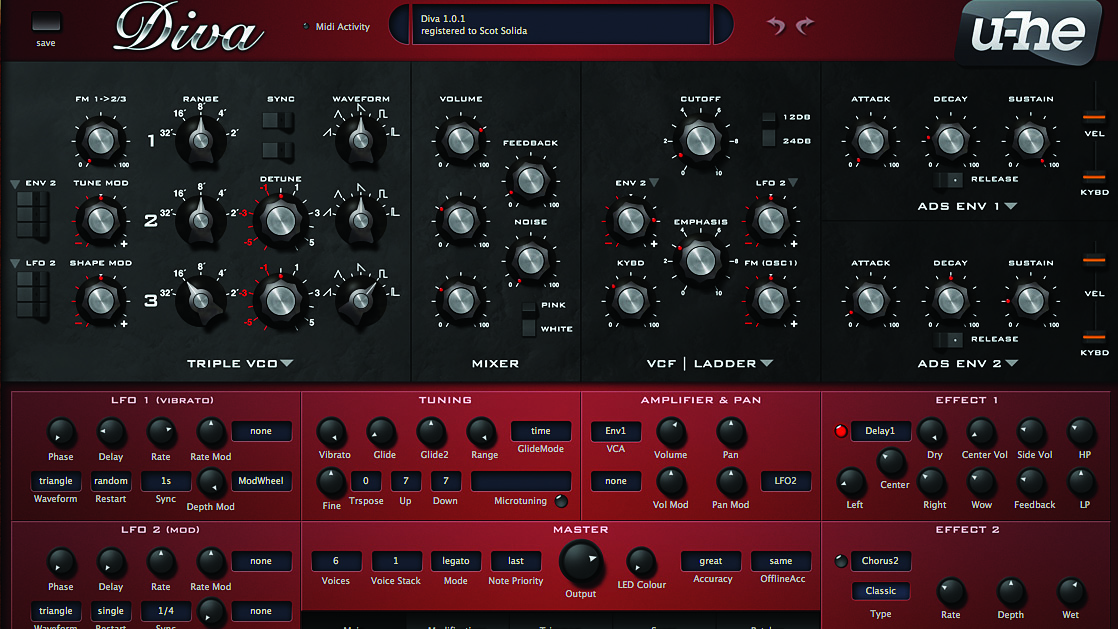Click the undo arrow icon

[x=776, y=26]
